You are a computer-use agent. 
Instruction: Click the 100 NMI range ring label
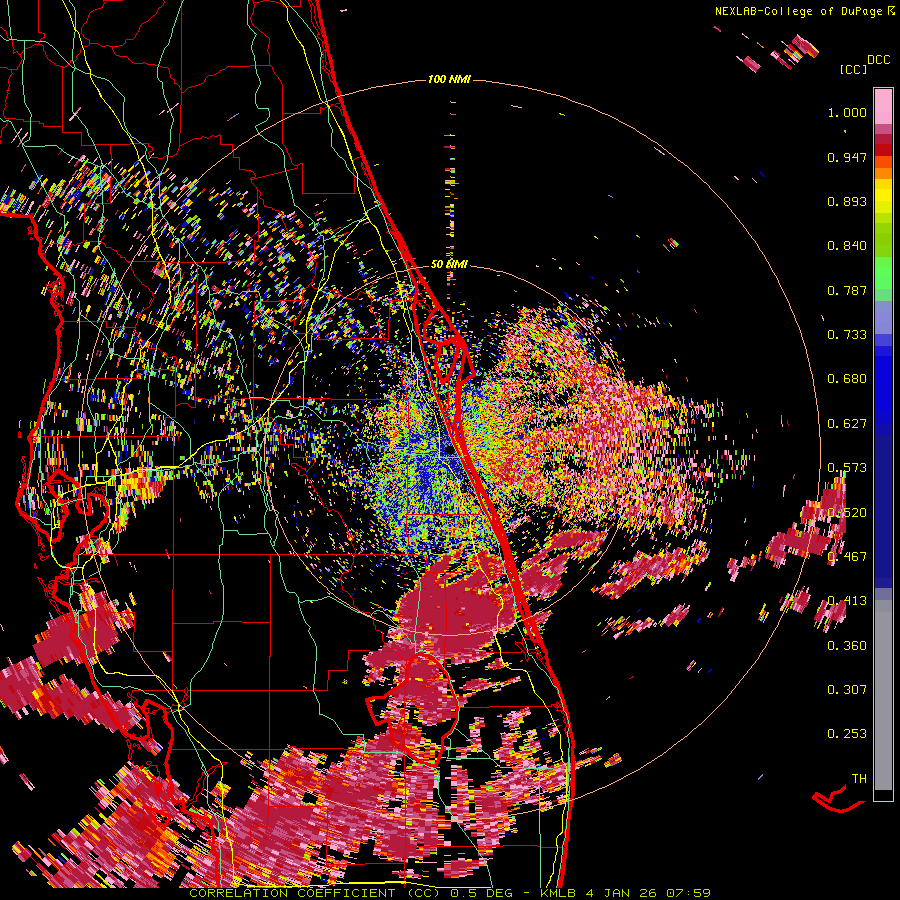(x=449, y=79)
